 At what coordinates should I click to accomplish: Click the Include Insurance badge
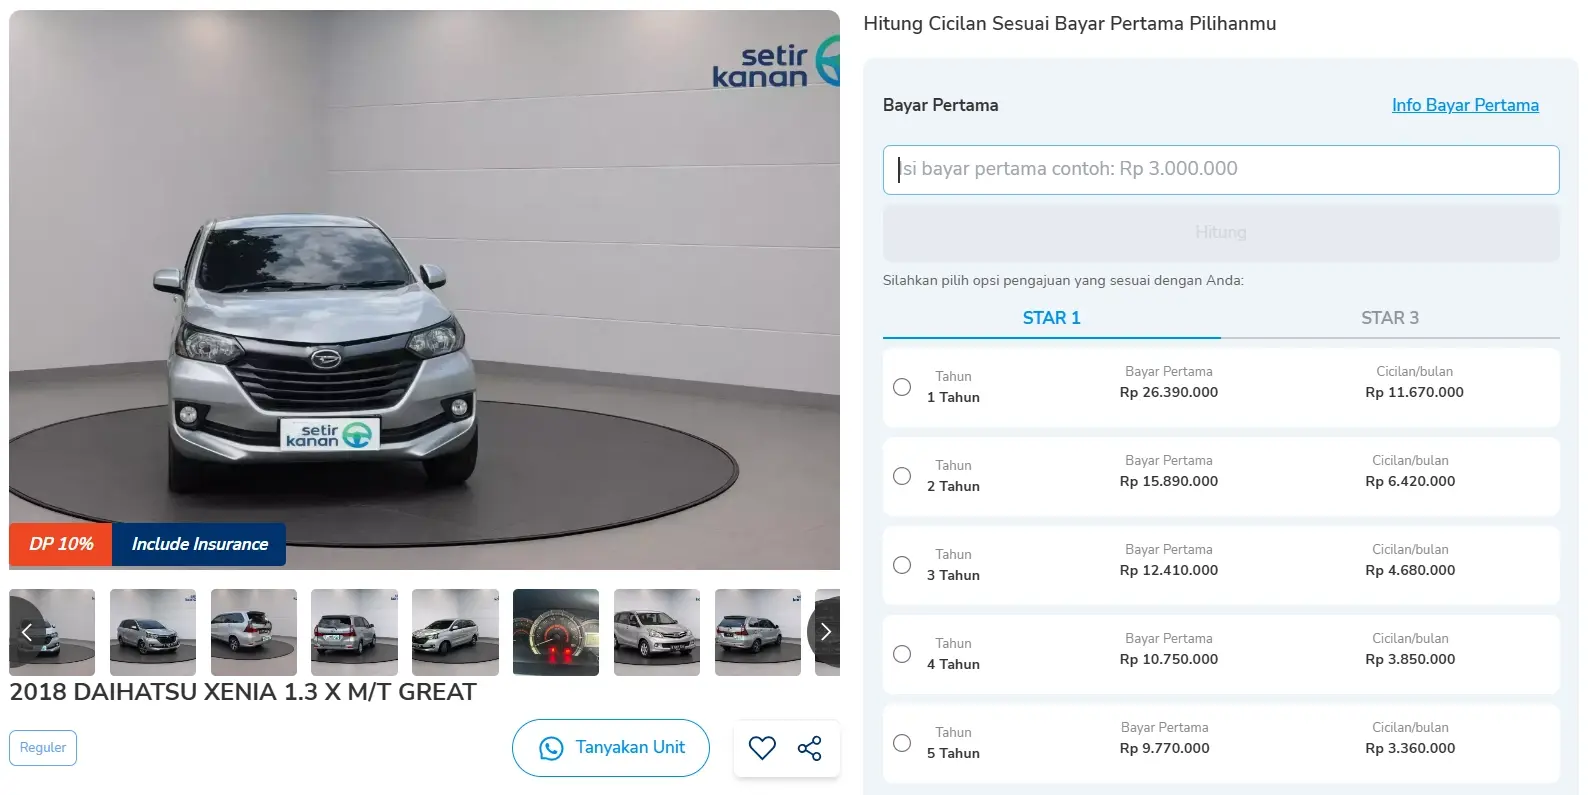click(199, 544)
